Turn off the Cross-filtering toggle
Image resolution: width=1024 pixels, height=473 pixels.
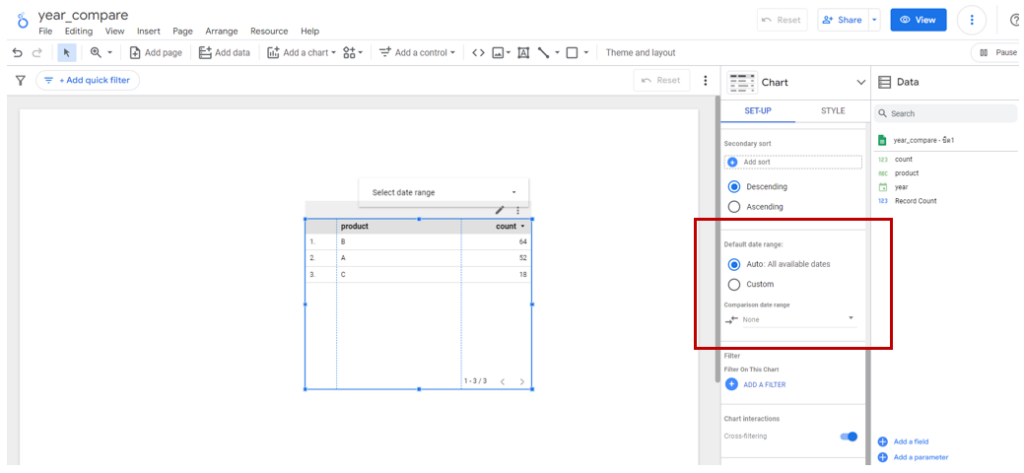(x=849, y=436)
